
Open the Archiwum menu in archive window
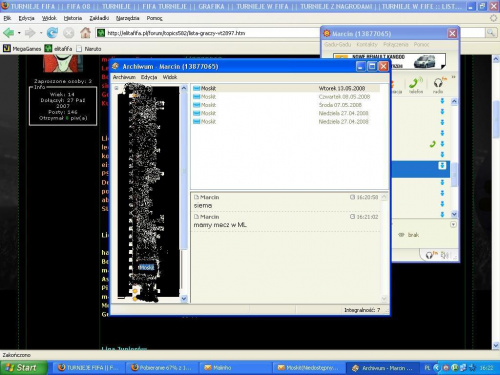(x=124, y=77)
